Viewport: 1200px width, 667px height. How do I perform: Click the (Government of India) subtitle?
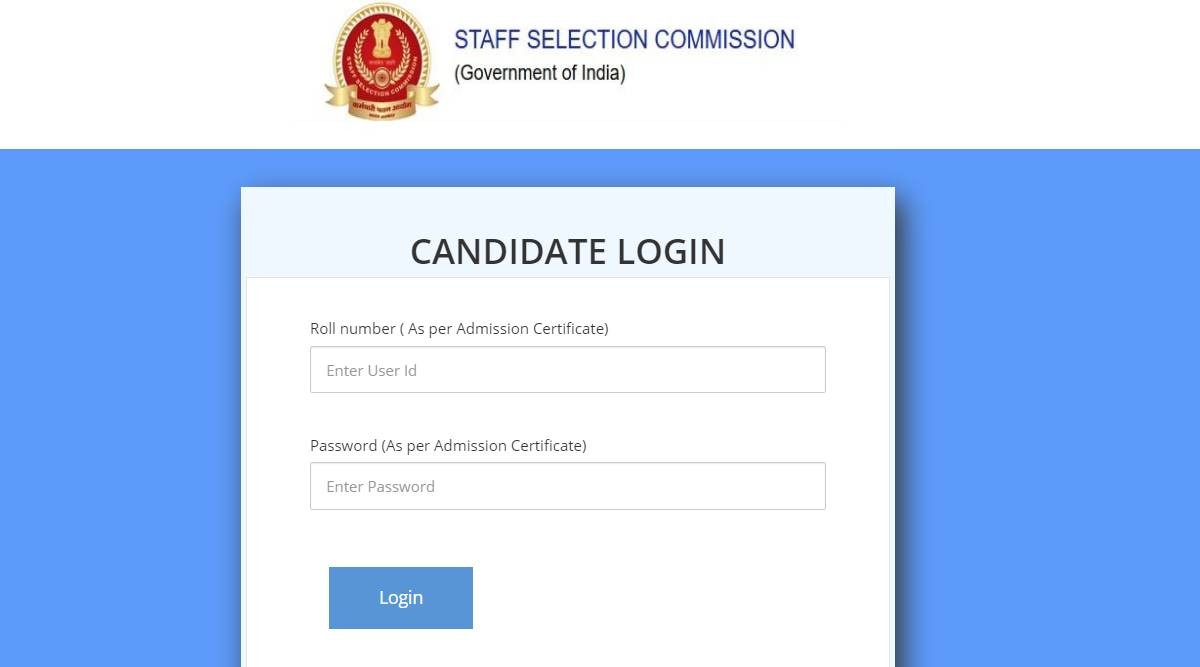tap(540, 73)
